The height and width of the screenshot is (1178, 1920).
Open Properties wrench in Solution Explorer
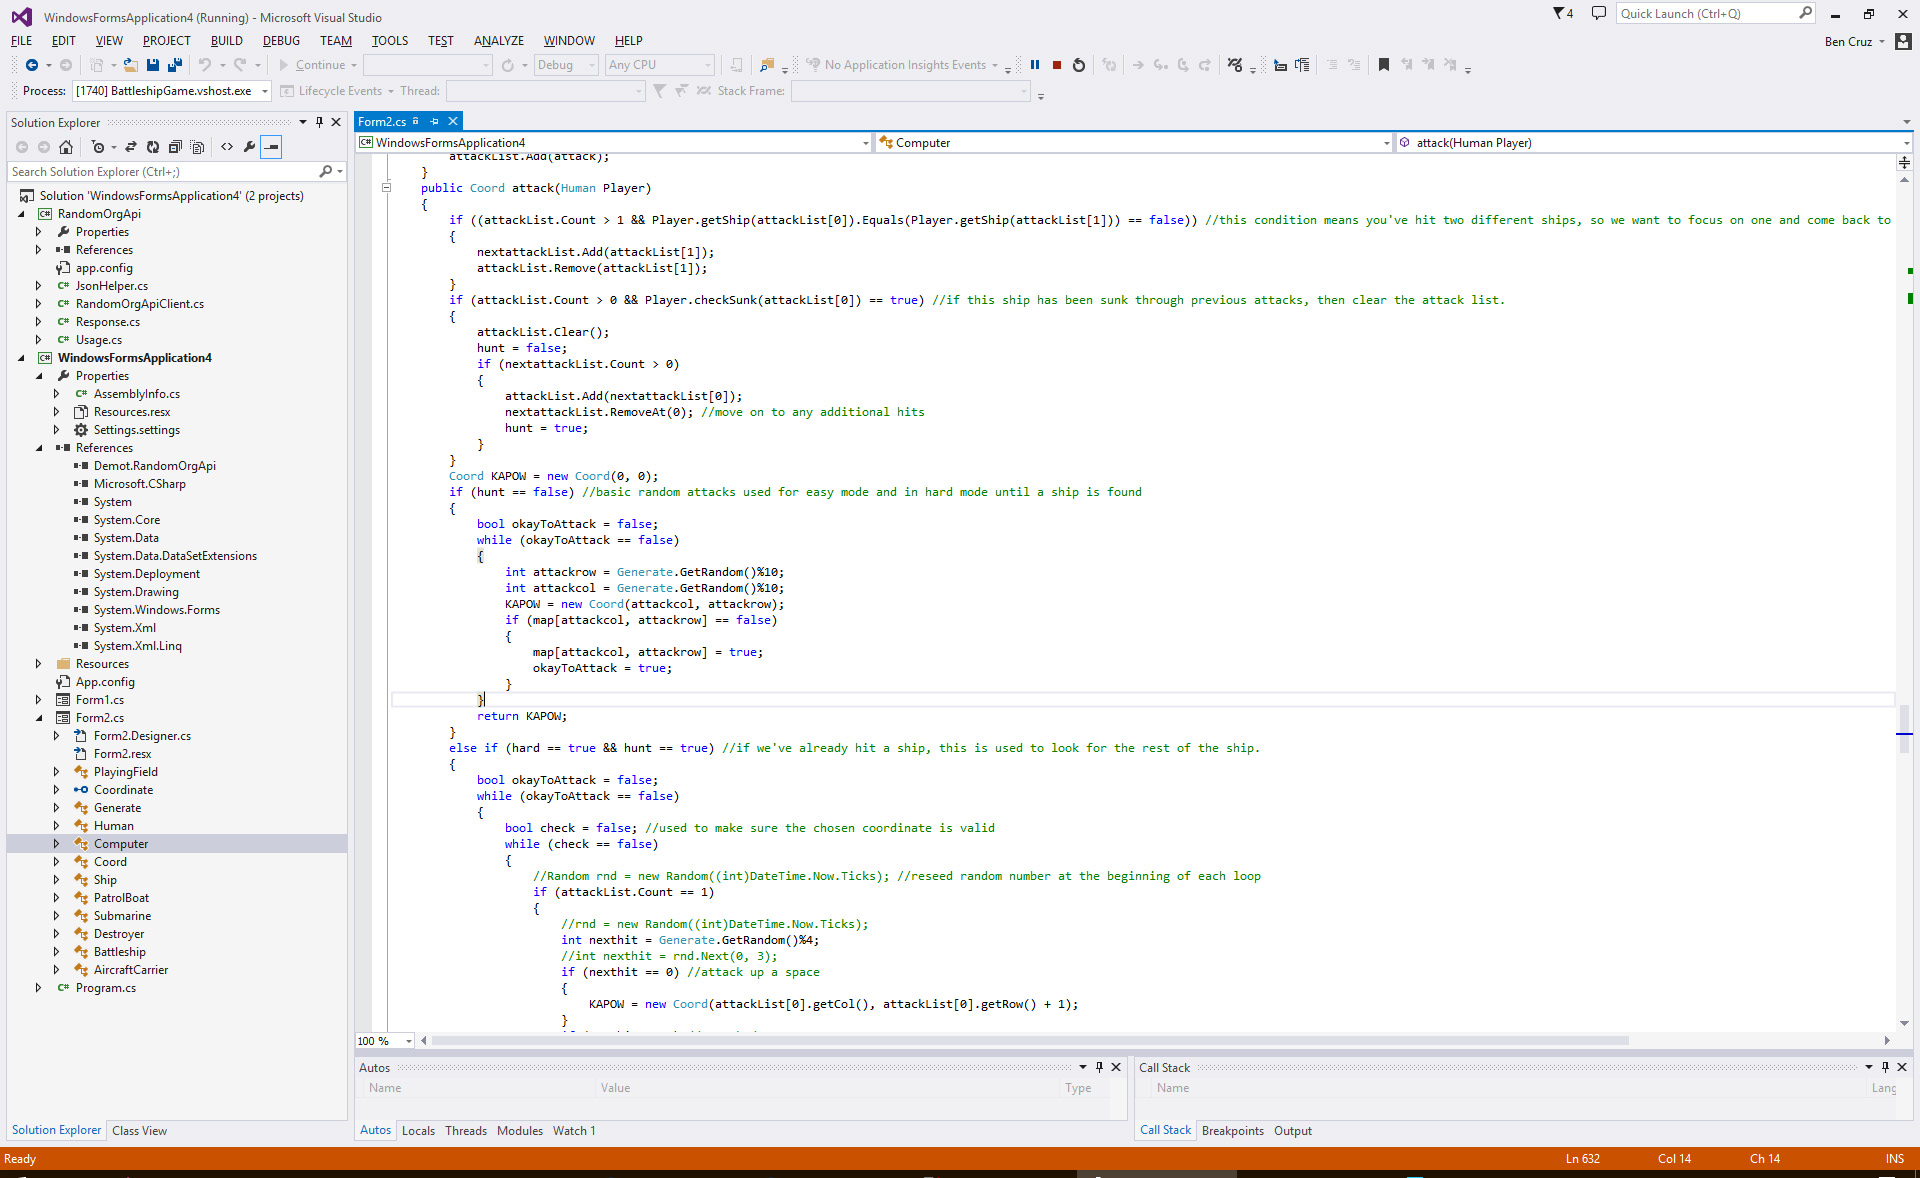249,147
